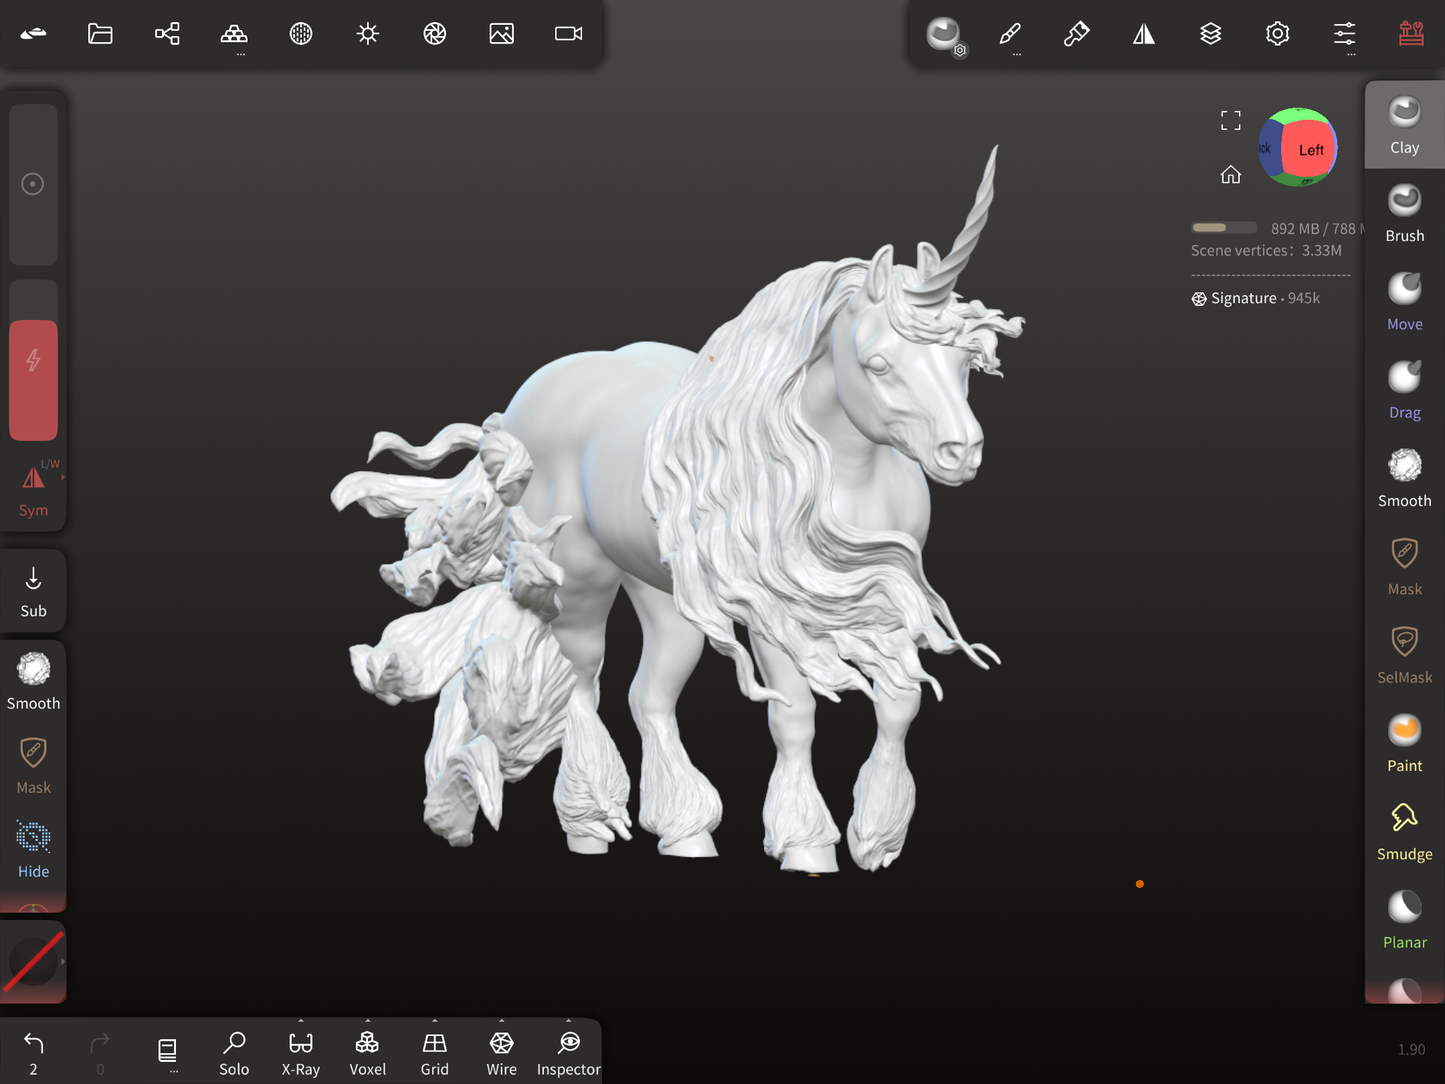Toggle Solo mode
The height and width of the screenshot is (1084, 1445).
234,1053
